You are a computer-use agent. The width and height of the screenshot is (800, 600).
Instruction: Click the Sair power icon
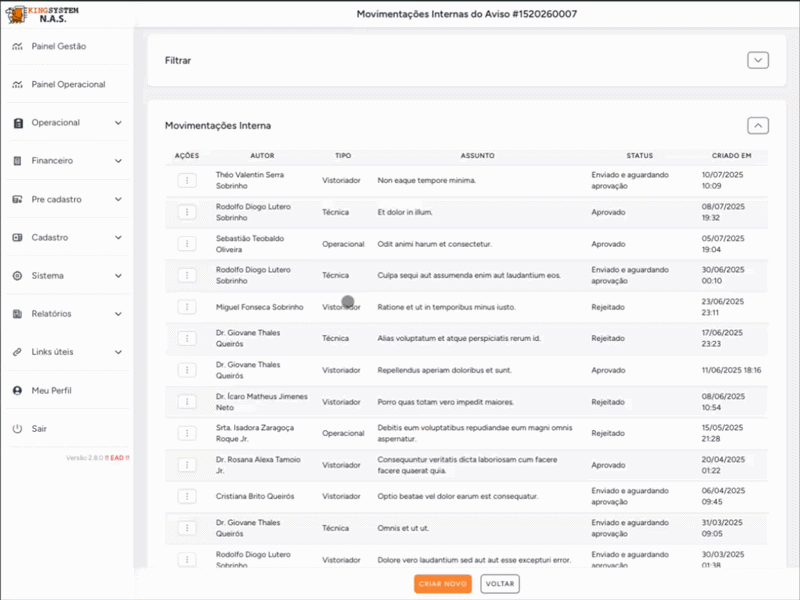click(17, 428)
